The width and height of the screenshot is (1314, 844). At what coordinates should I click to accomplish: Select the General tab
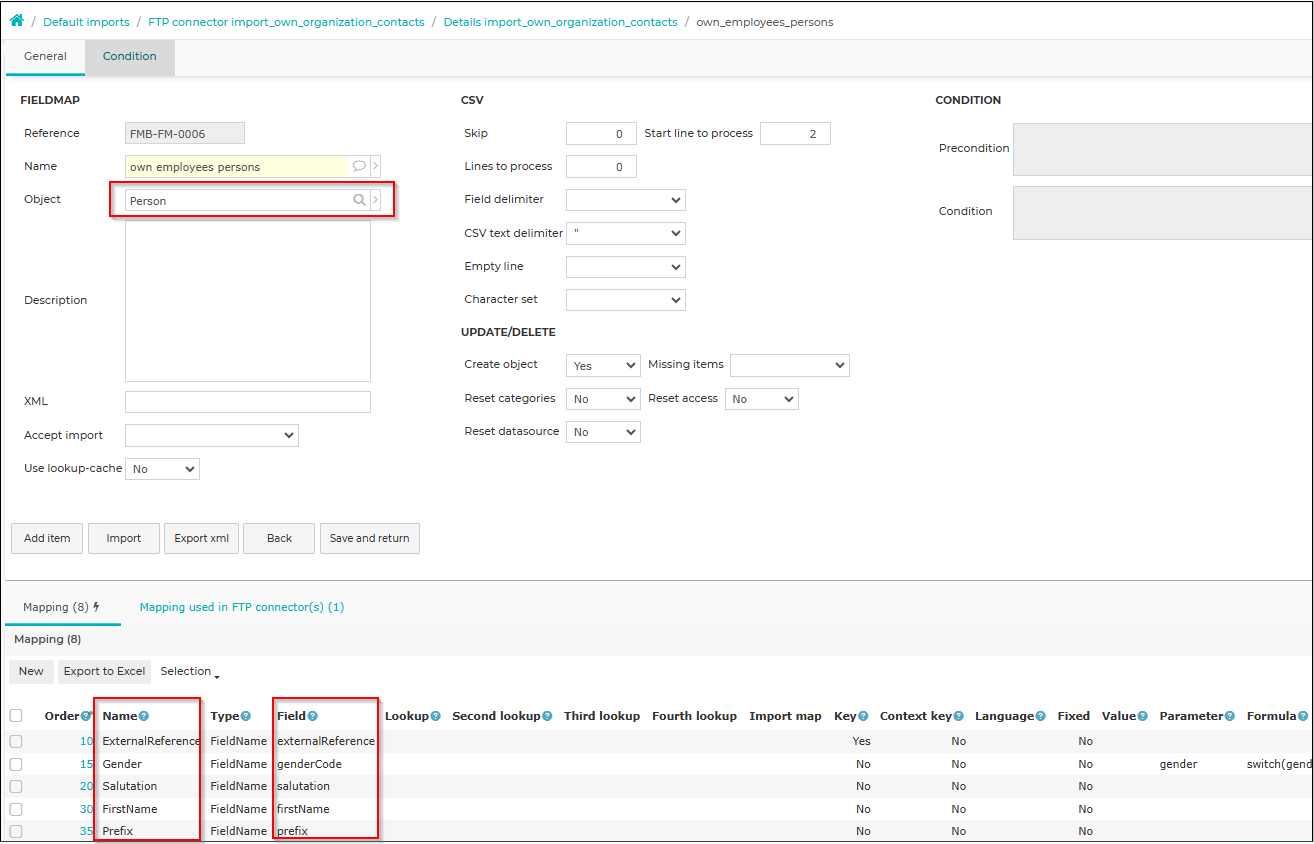point(45,57)
